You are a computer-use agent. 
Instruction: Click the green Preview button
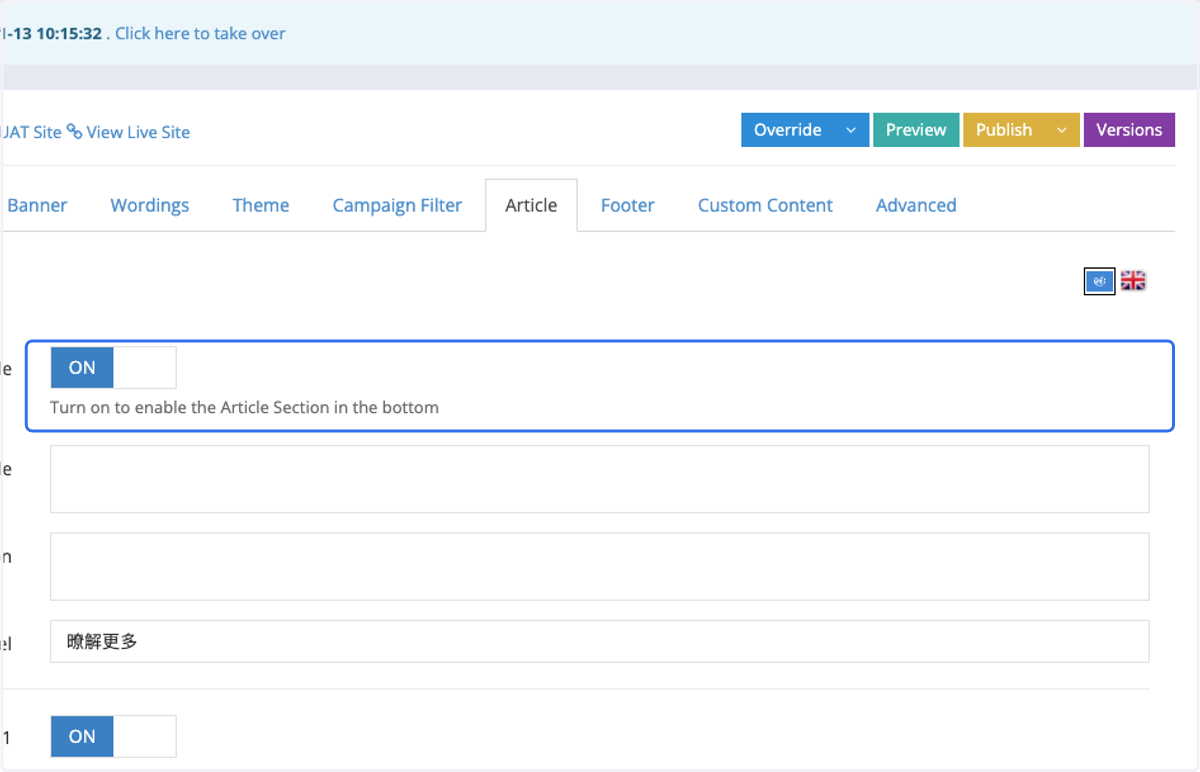pos(916,130)
